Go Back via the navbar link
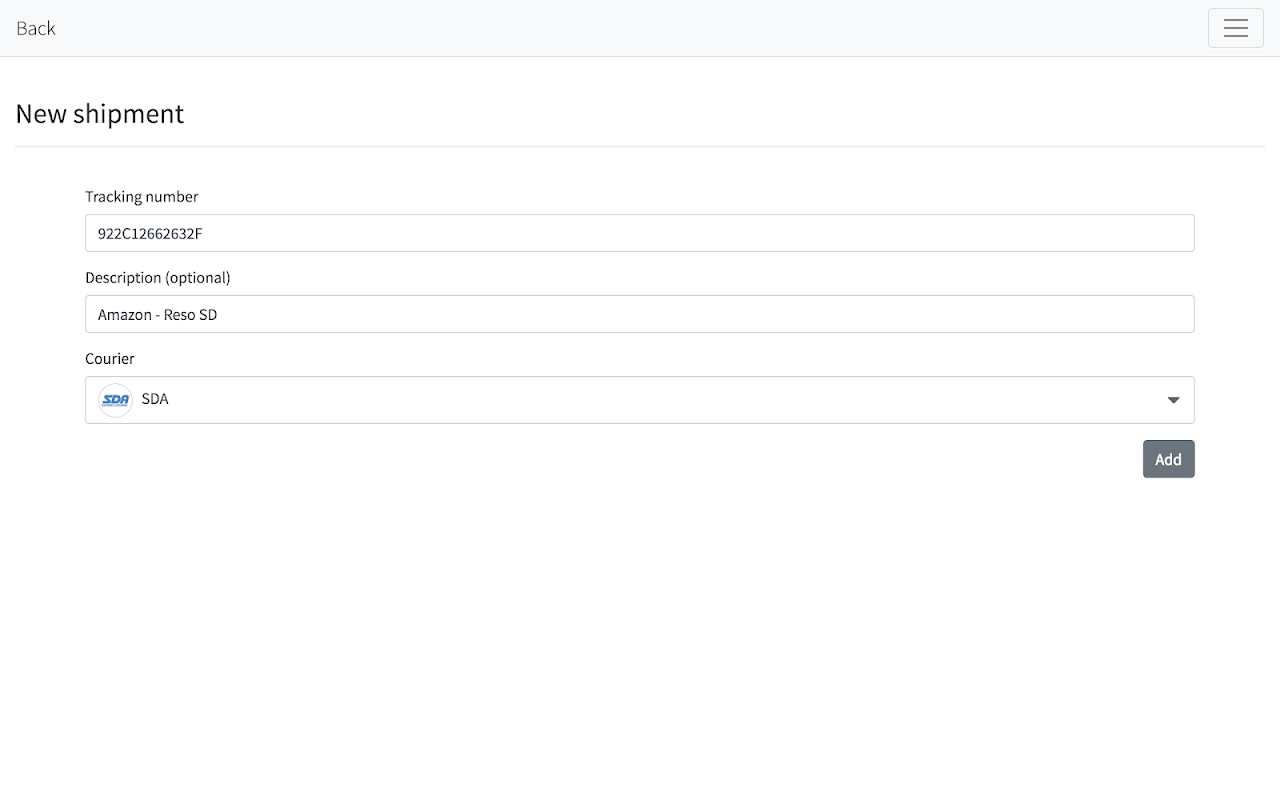 click(x=36, y=28)
